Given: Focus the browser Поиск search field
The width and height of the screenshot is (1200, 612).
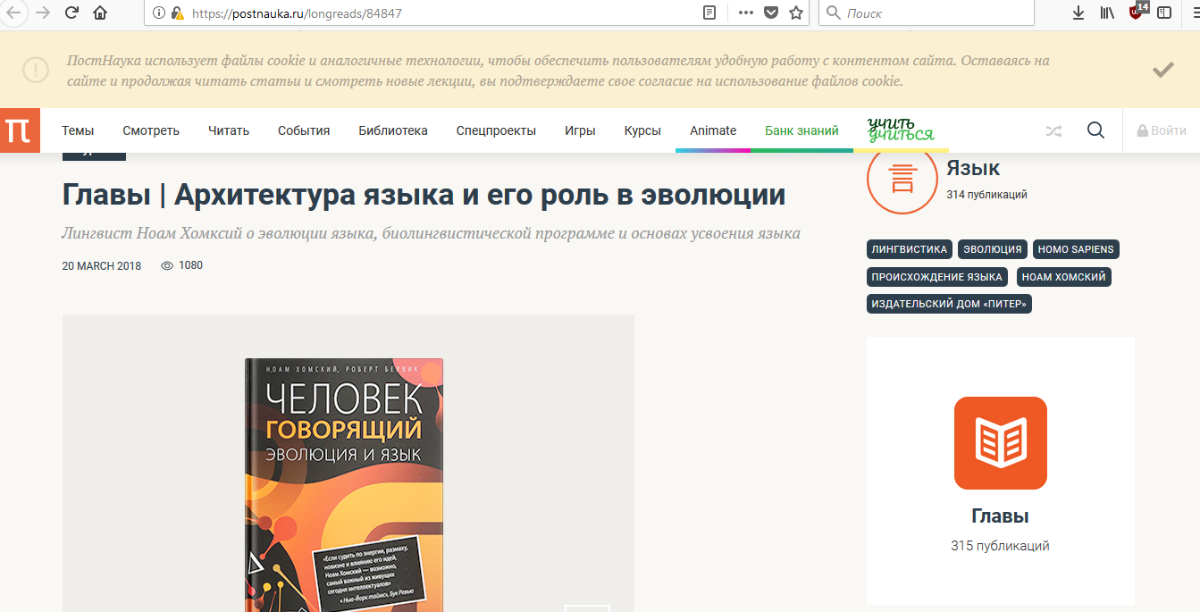Looking at the screenshot, I should pyautogui.click(x=935, y=13).
